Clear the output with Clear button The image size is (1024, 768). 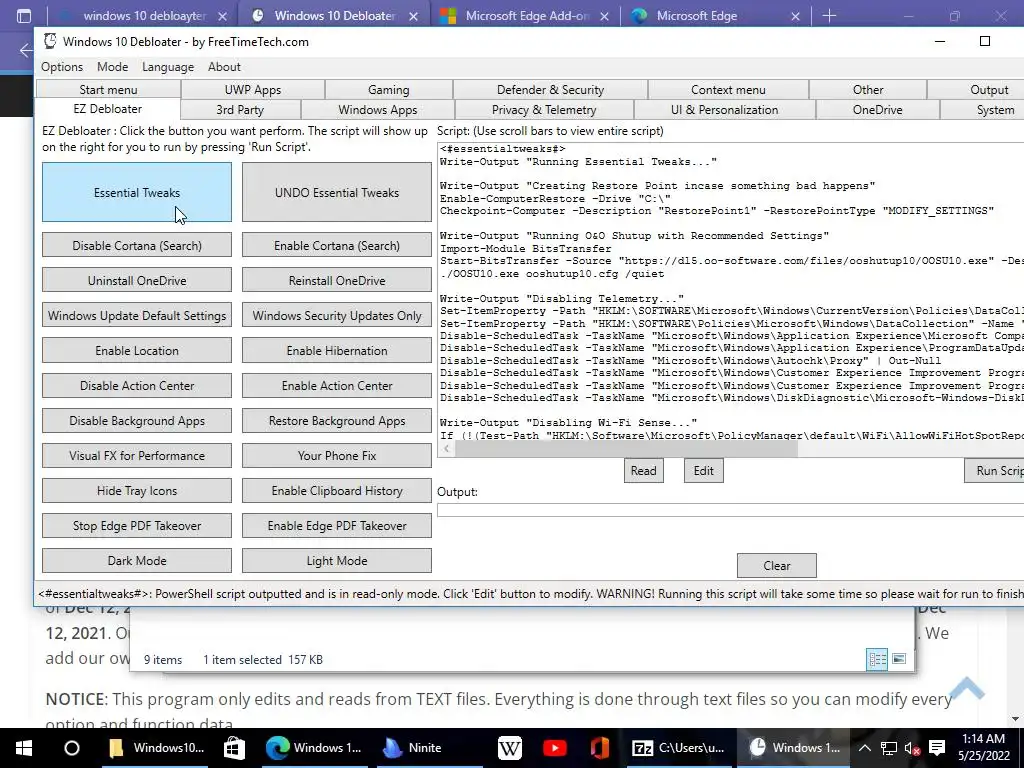pos(776,566)
